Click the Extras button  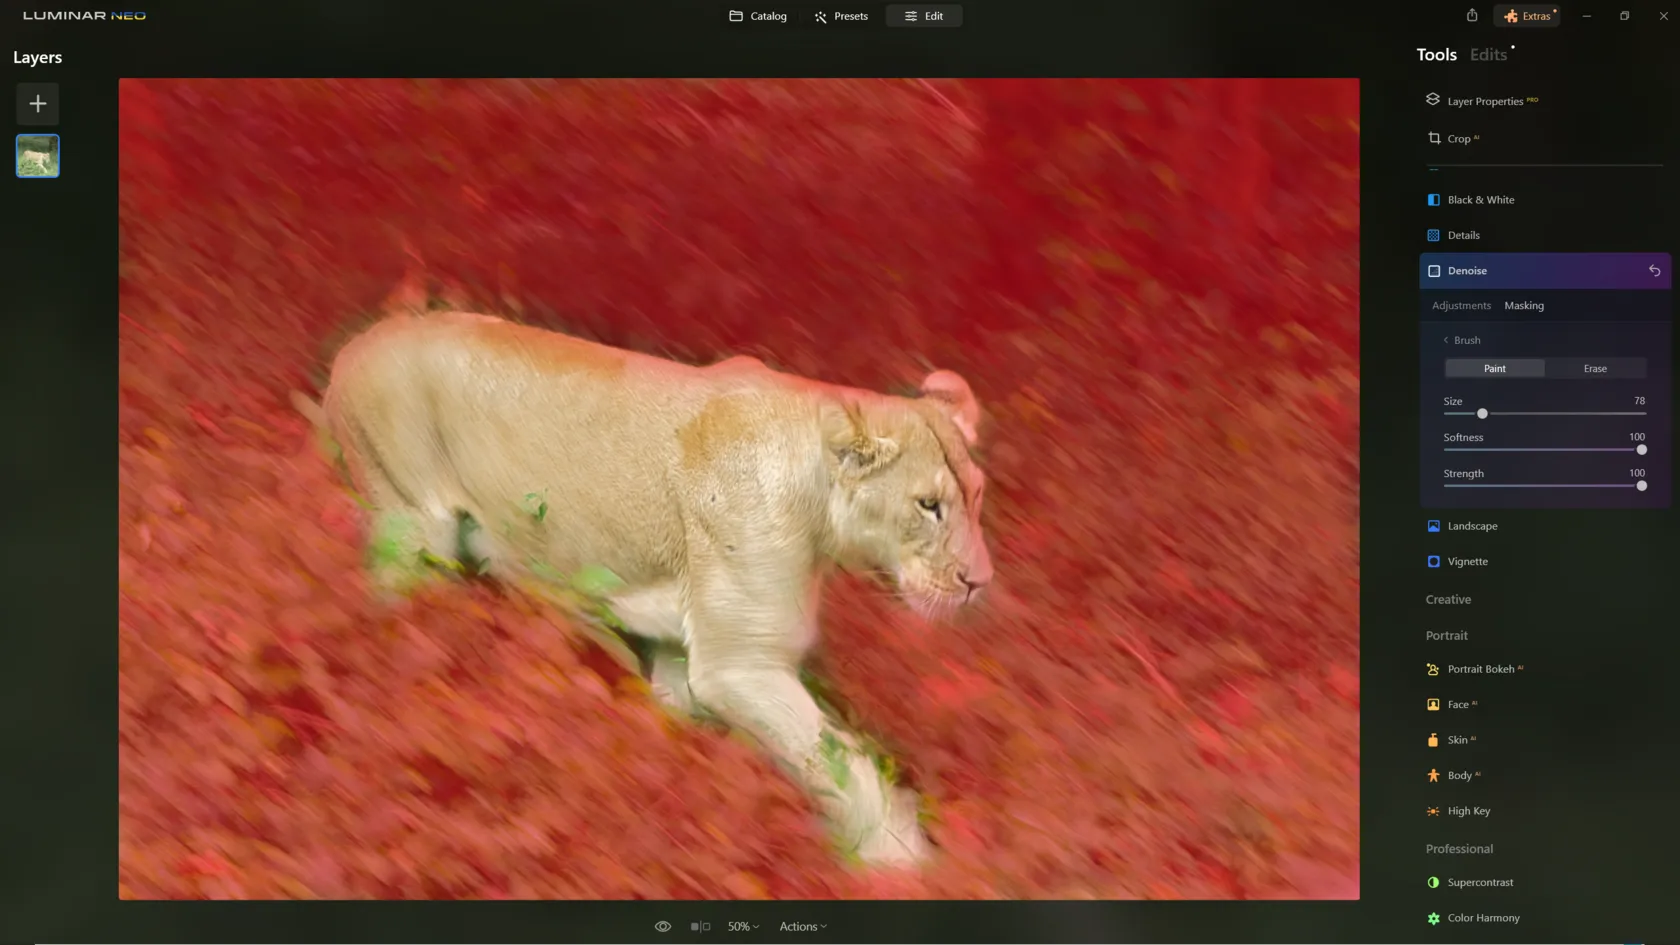point(1527,16)
